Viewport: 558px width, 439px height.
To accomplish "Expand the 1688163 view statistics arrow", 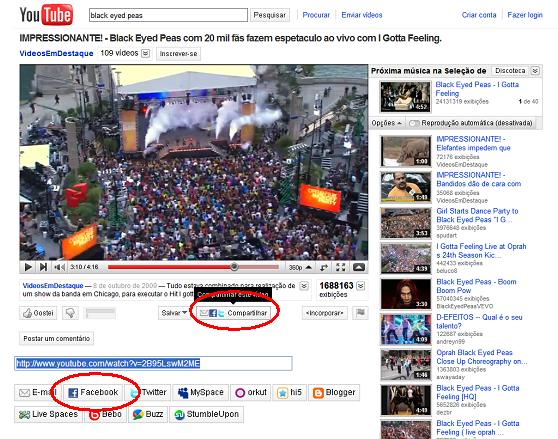I will [x=360, y=286].
